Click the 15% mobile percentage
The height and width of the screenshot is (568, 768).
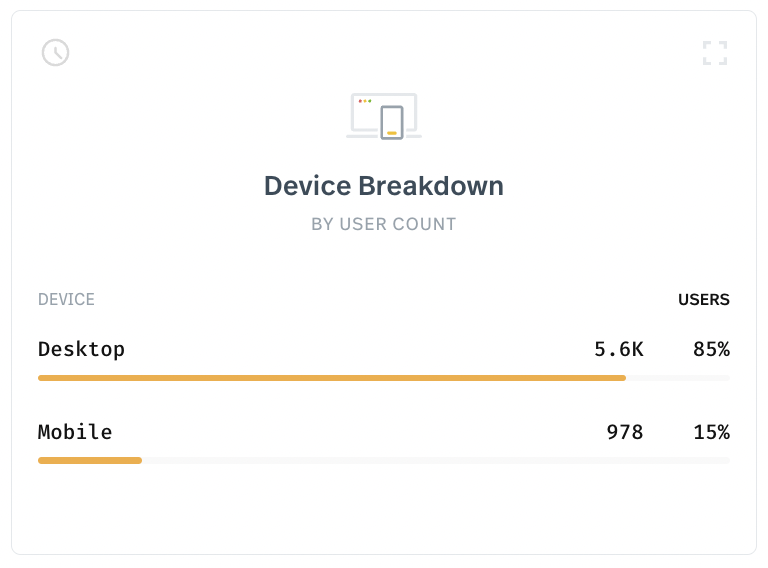711,432
